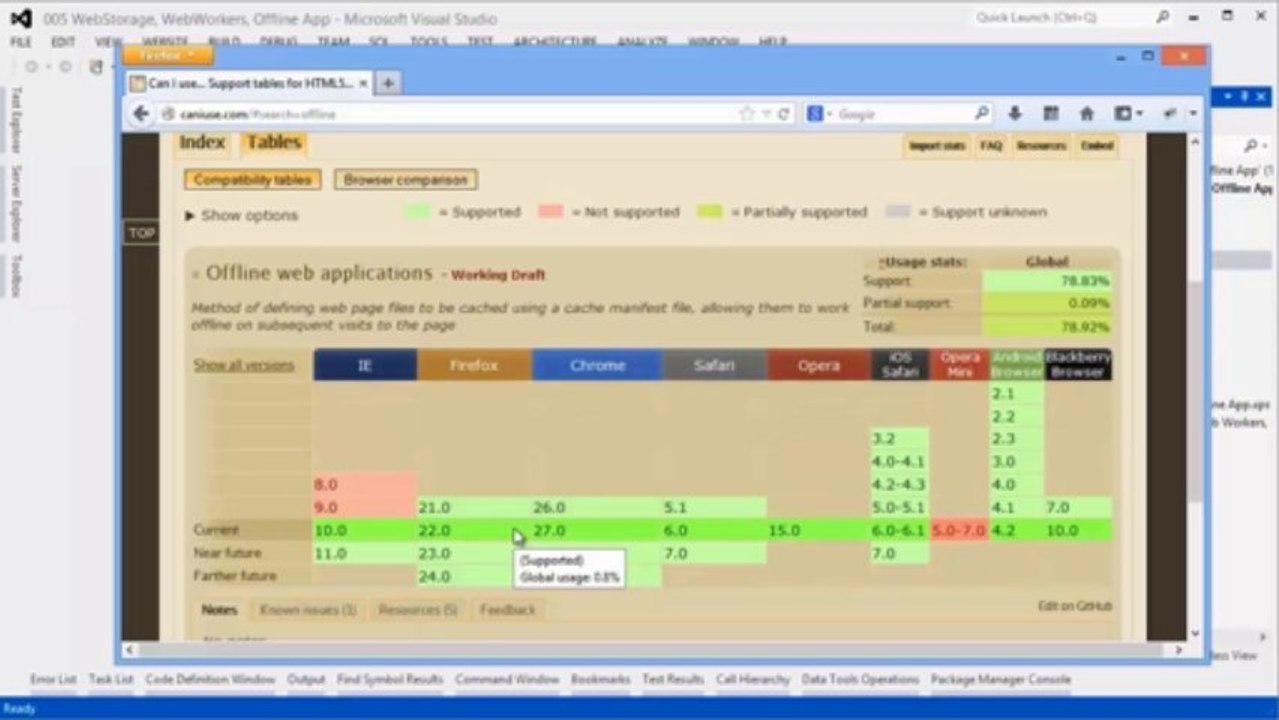Open the Resources (5) tab
The width and height of the screenshot is (1279, 720).
tap(418, 609)
